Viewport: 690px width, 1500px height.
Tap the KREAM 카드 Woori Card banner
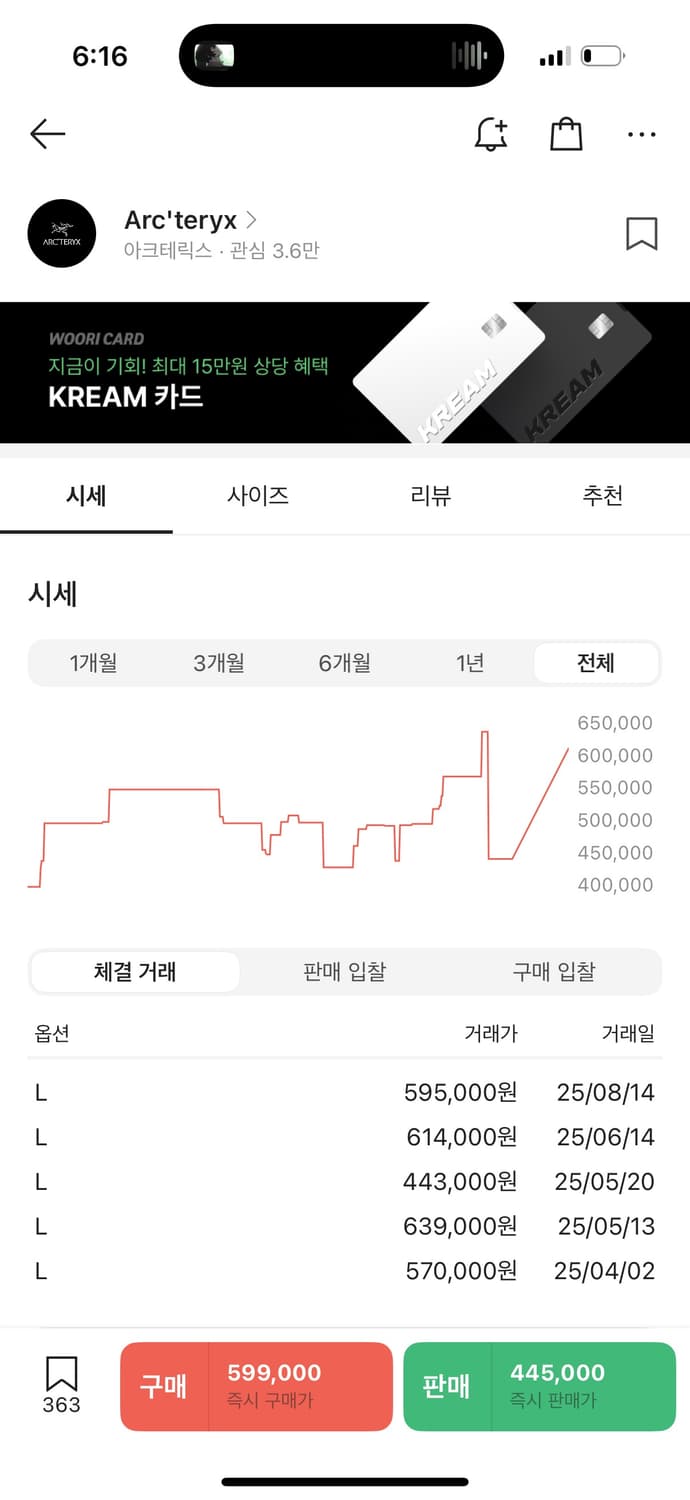point(345,373)
